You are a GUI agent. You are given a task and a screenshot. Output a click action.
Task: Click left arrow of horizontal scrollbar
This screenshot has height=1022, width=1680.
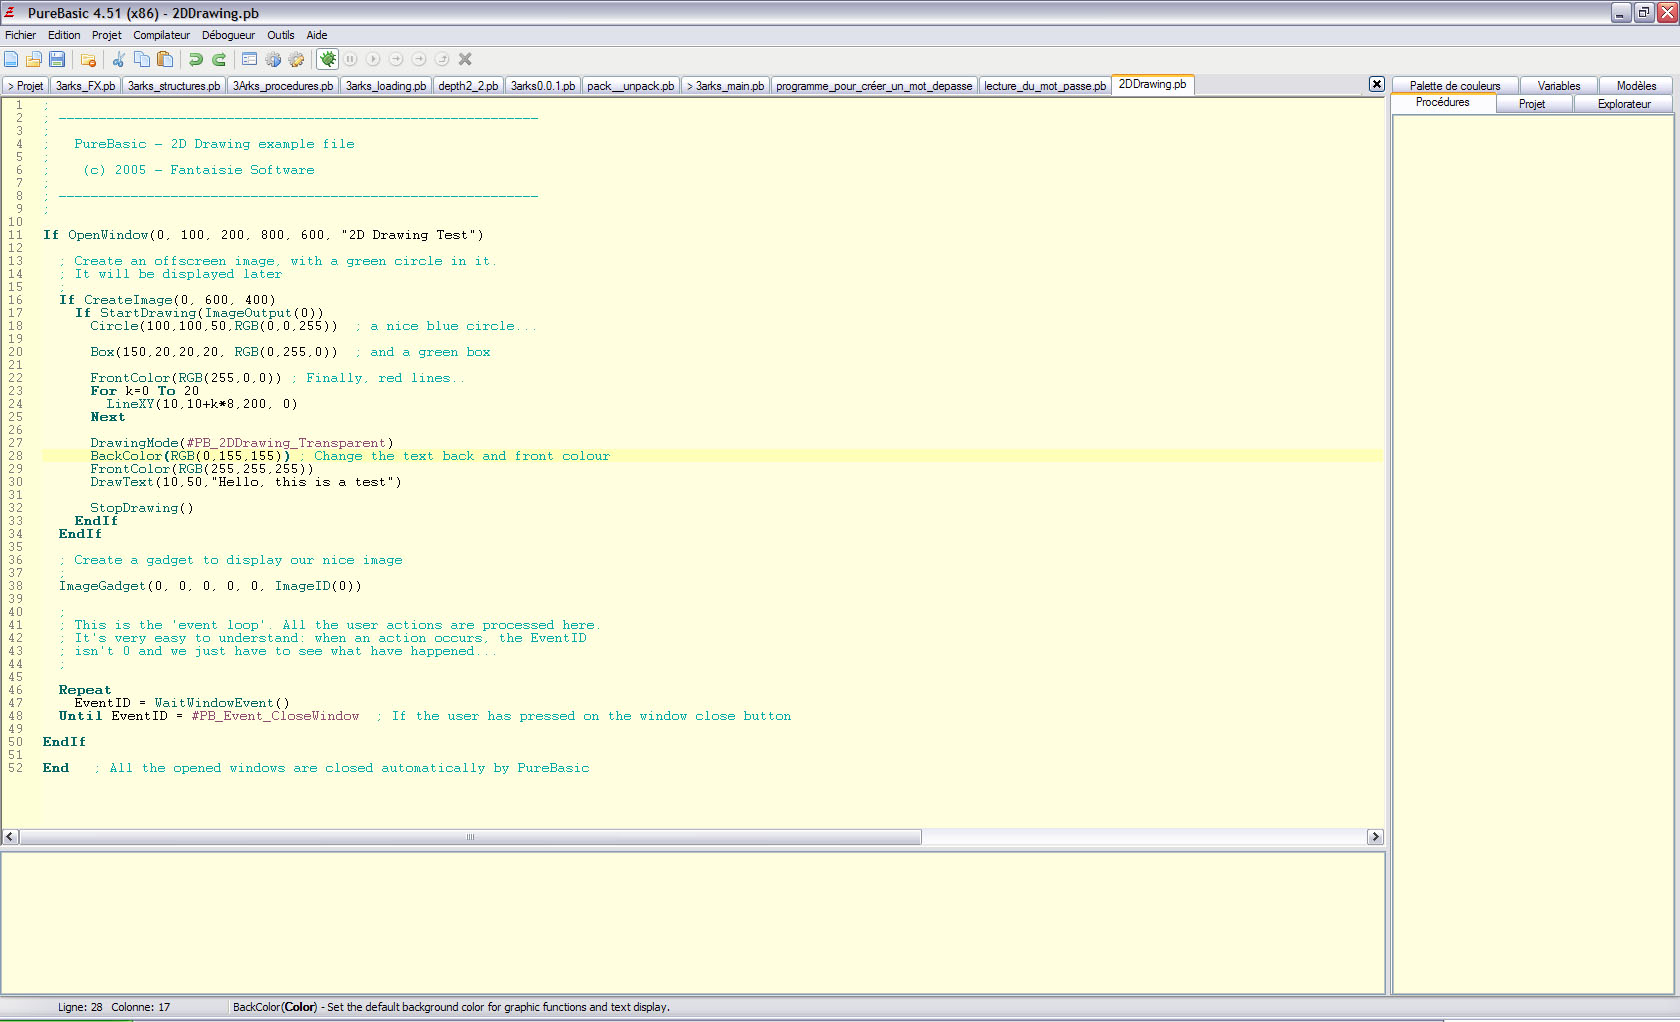pyautogui.click(x=10, y=837)
